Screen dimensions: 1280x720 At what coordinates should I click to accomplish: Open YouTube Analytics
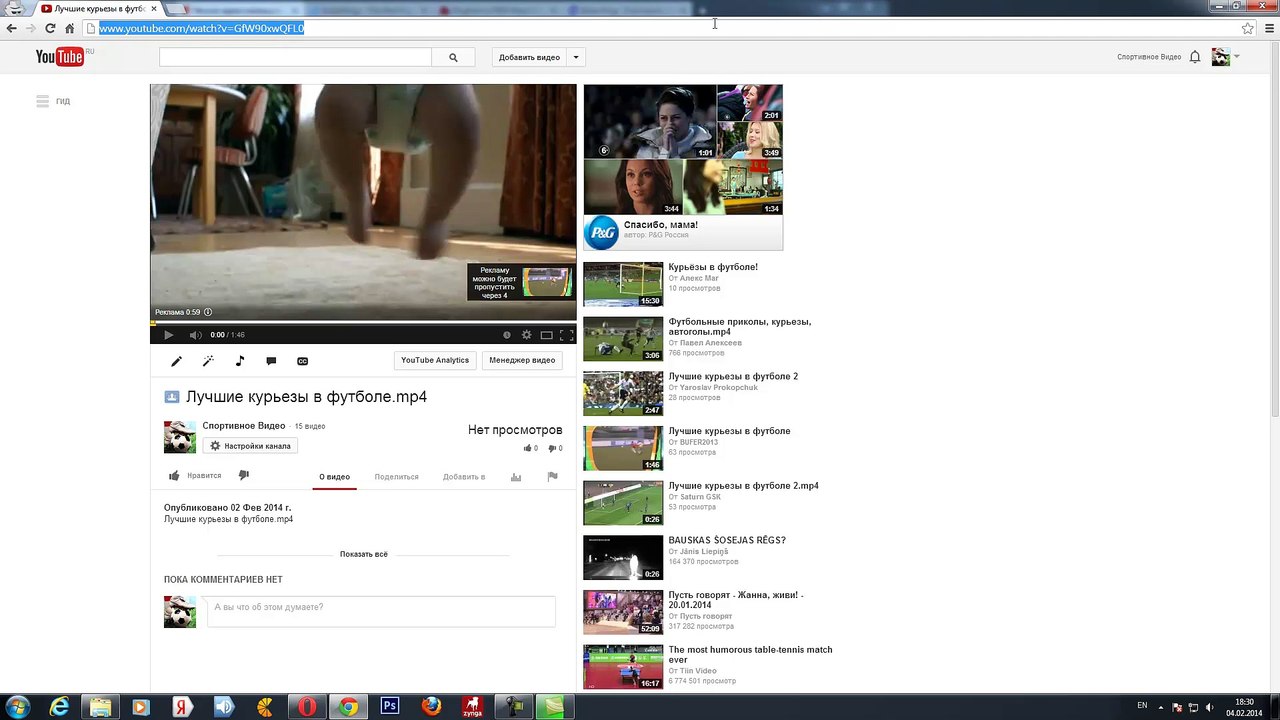pyautogui.click(x=435, y=360)
